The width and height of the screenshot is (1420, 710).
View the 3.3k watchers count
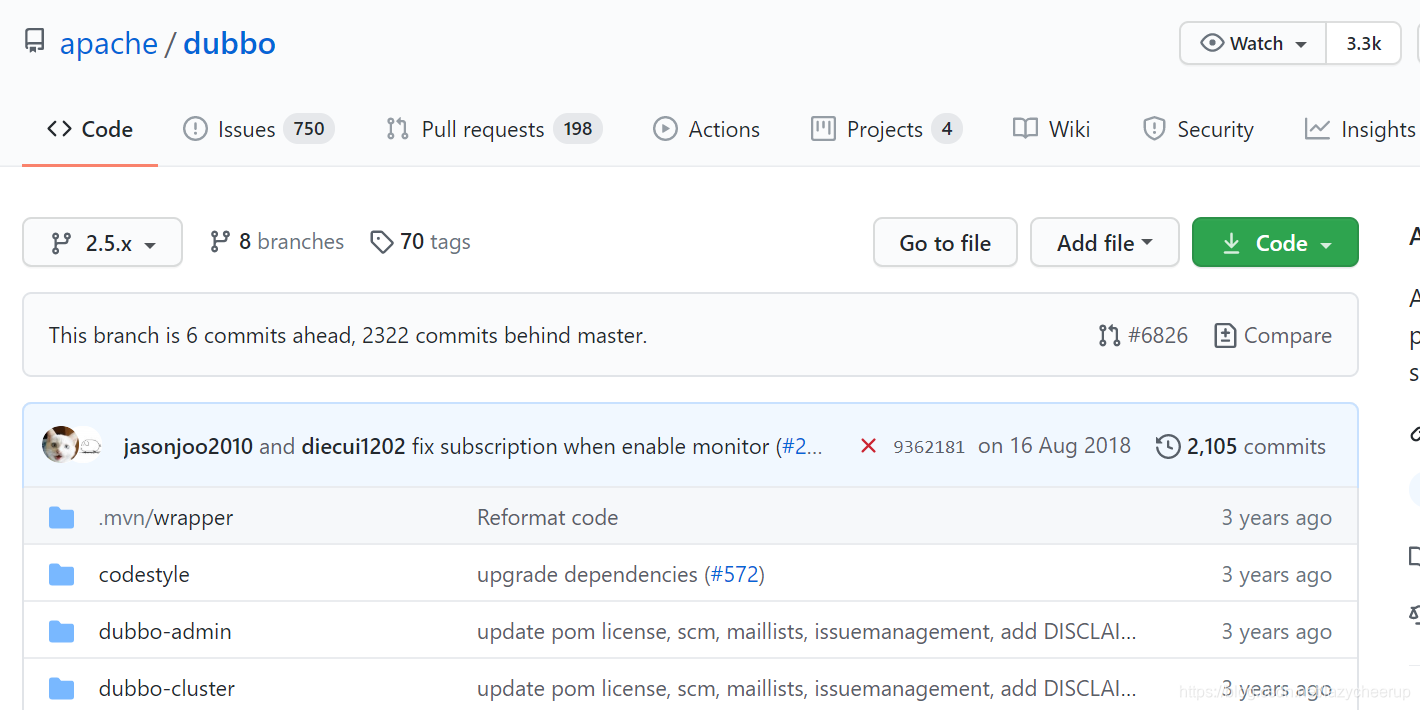[1363, 44]
